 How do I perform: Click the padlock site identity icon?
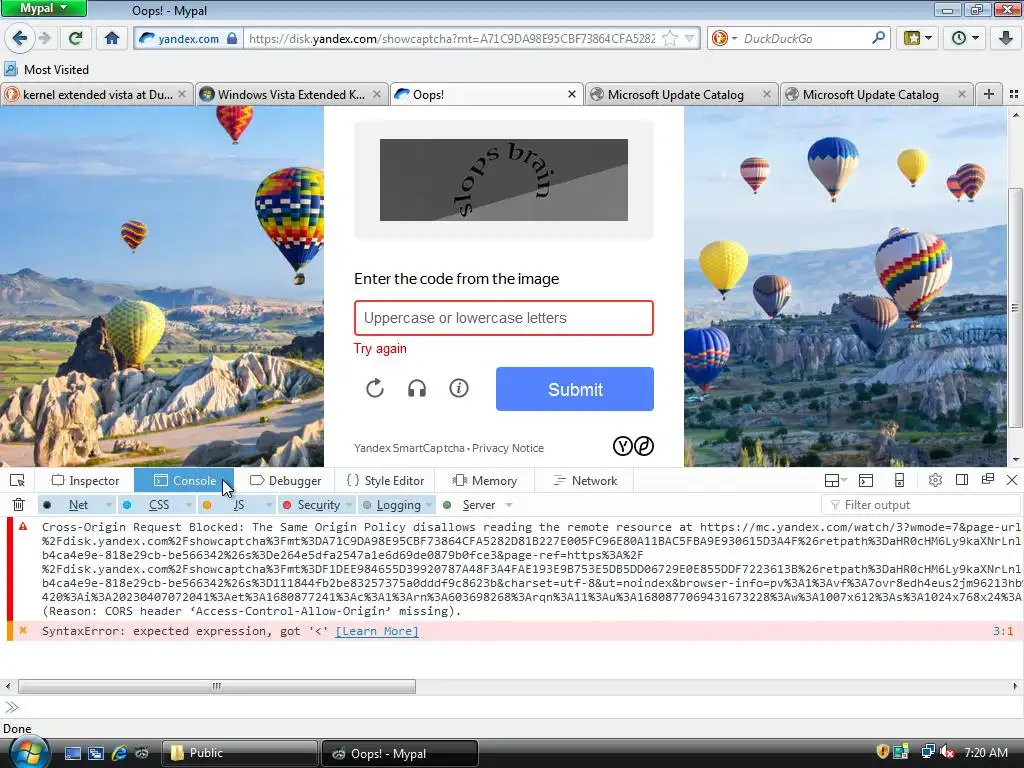(x=232, y=39)
